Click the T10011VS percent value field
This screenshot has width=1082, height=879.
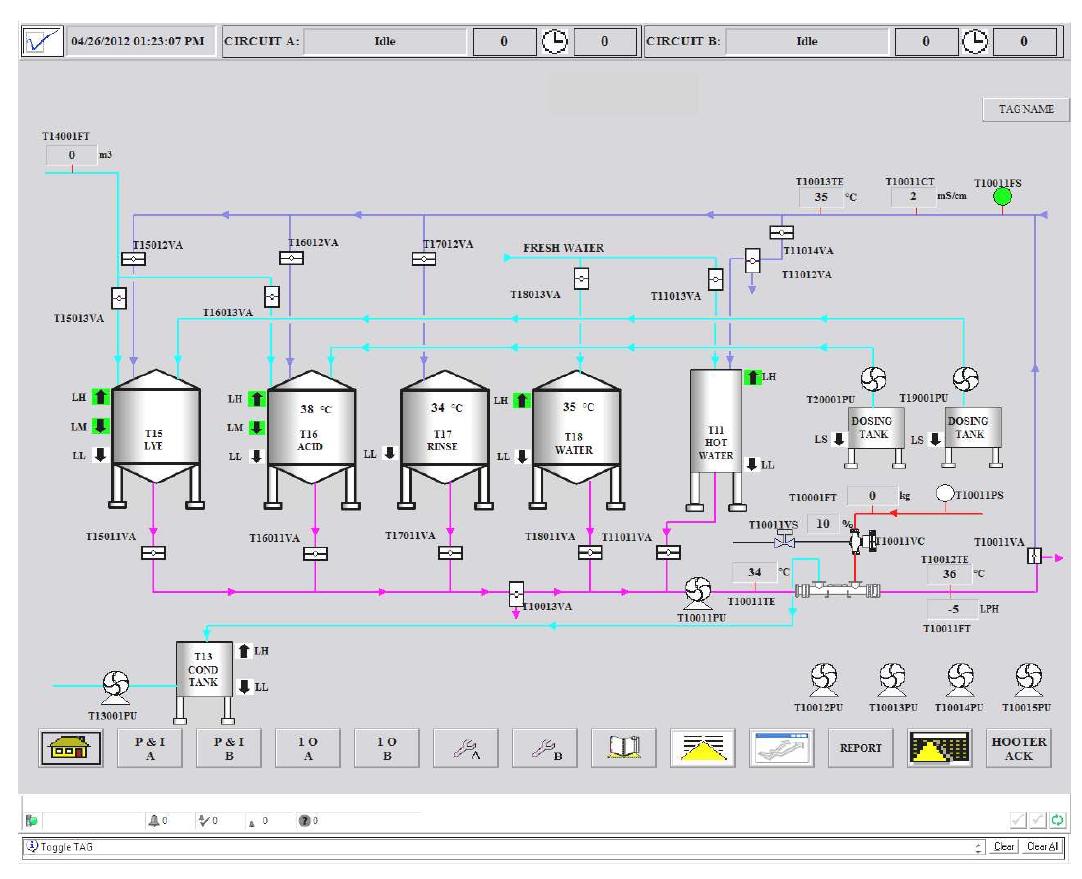tap(823, 524)
